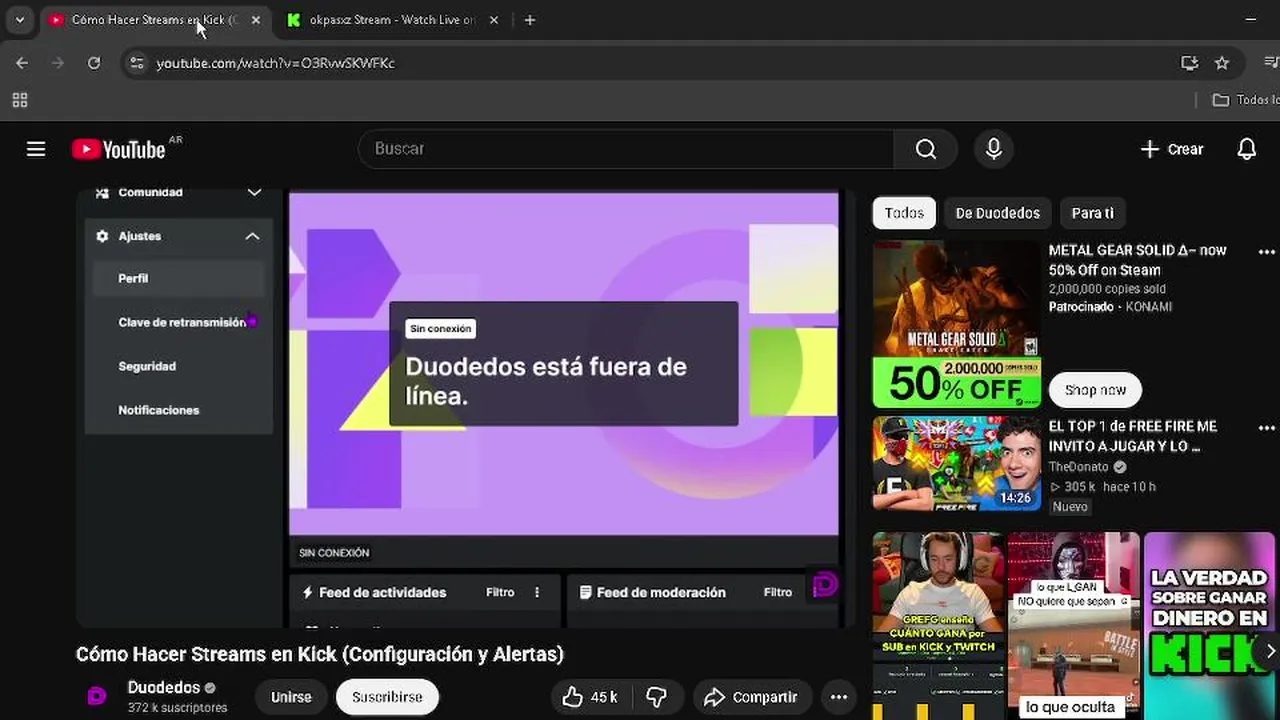This screenshot has height=720, width=1280.
Task: Click the YouTube logo
Action: click(x=119, y=149)
